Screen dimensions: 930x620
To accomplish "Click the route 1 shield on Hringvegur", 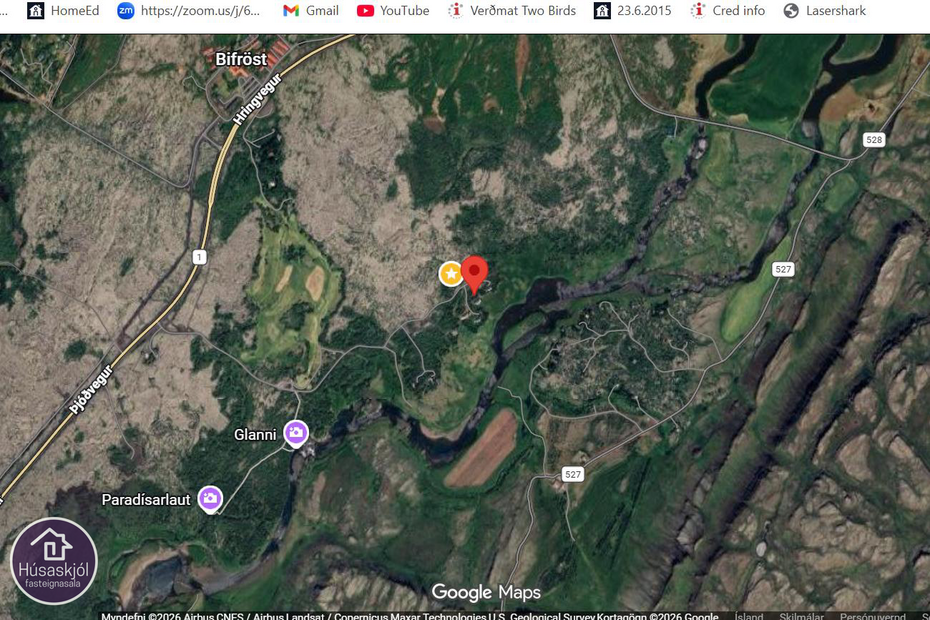I will (x=199, y=257).
